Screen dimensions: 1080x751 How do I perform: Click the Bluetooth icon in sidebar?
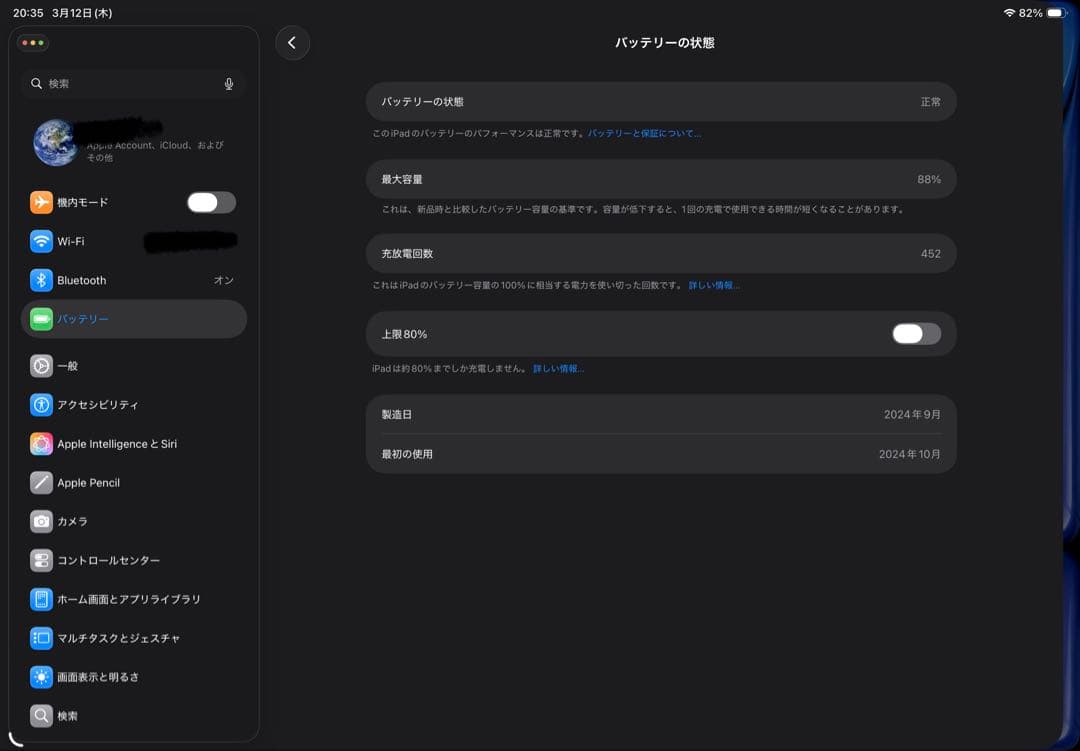pos(41,280)
